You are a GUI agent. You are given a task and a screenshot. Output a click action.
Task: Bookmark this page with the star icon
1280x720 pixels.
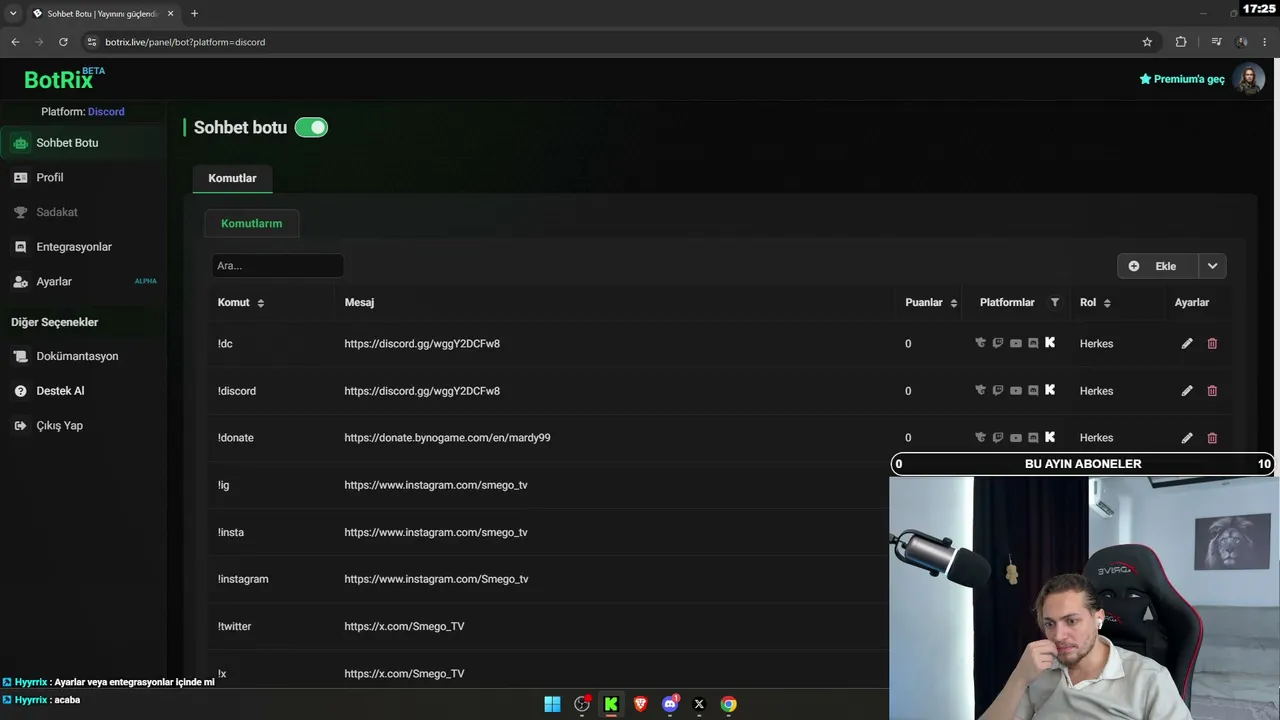tap(1147, 42)
